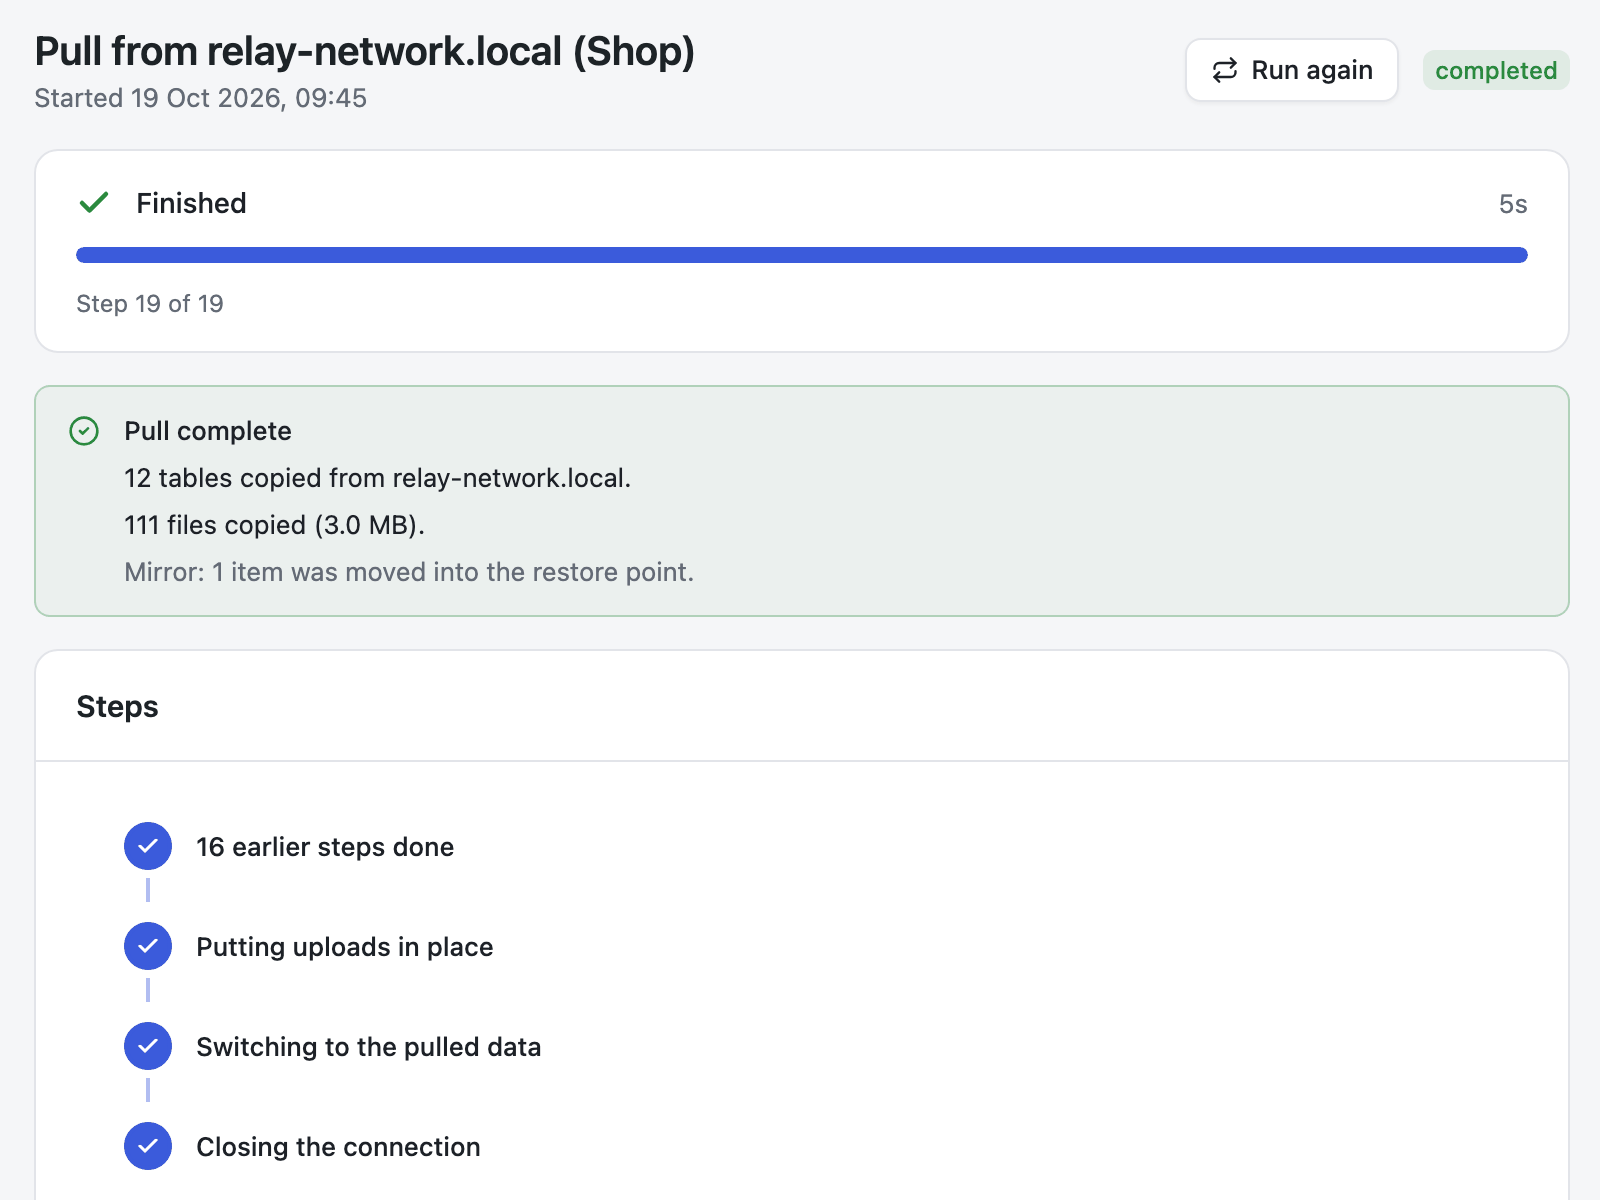Click the Step 19 of 19 text

click(x=150, y=304)
